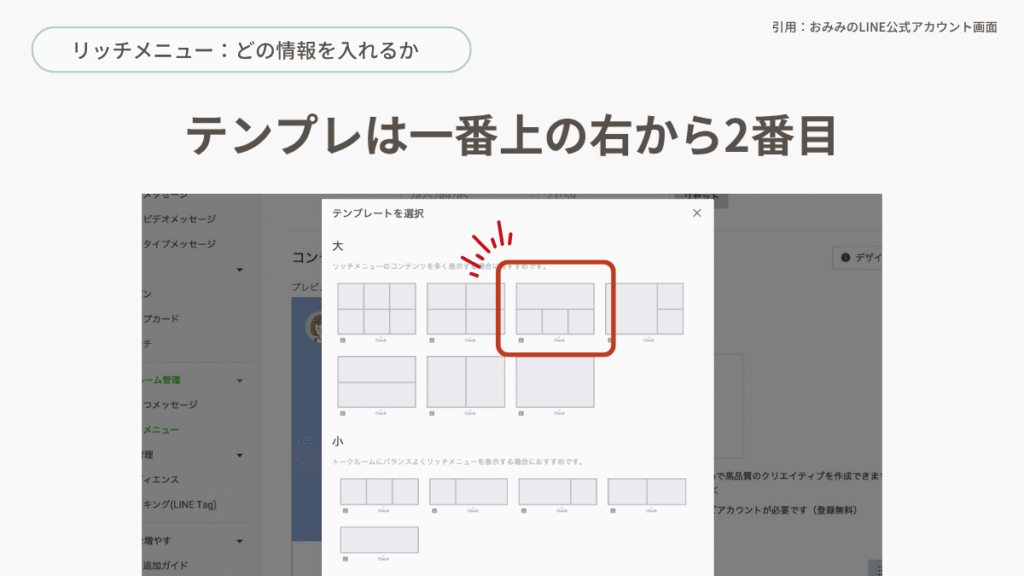Select small template with narrow left panel
The width and height of the screenshot is (1024, 576).
468,491
